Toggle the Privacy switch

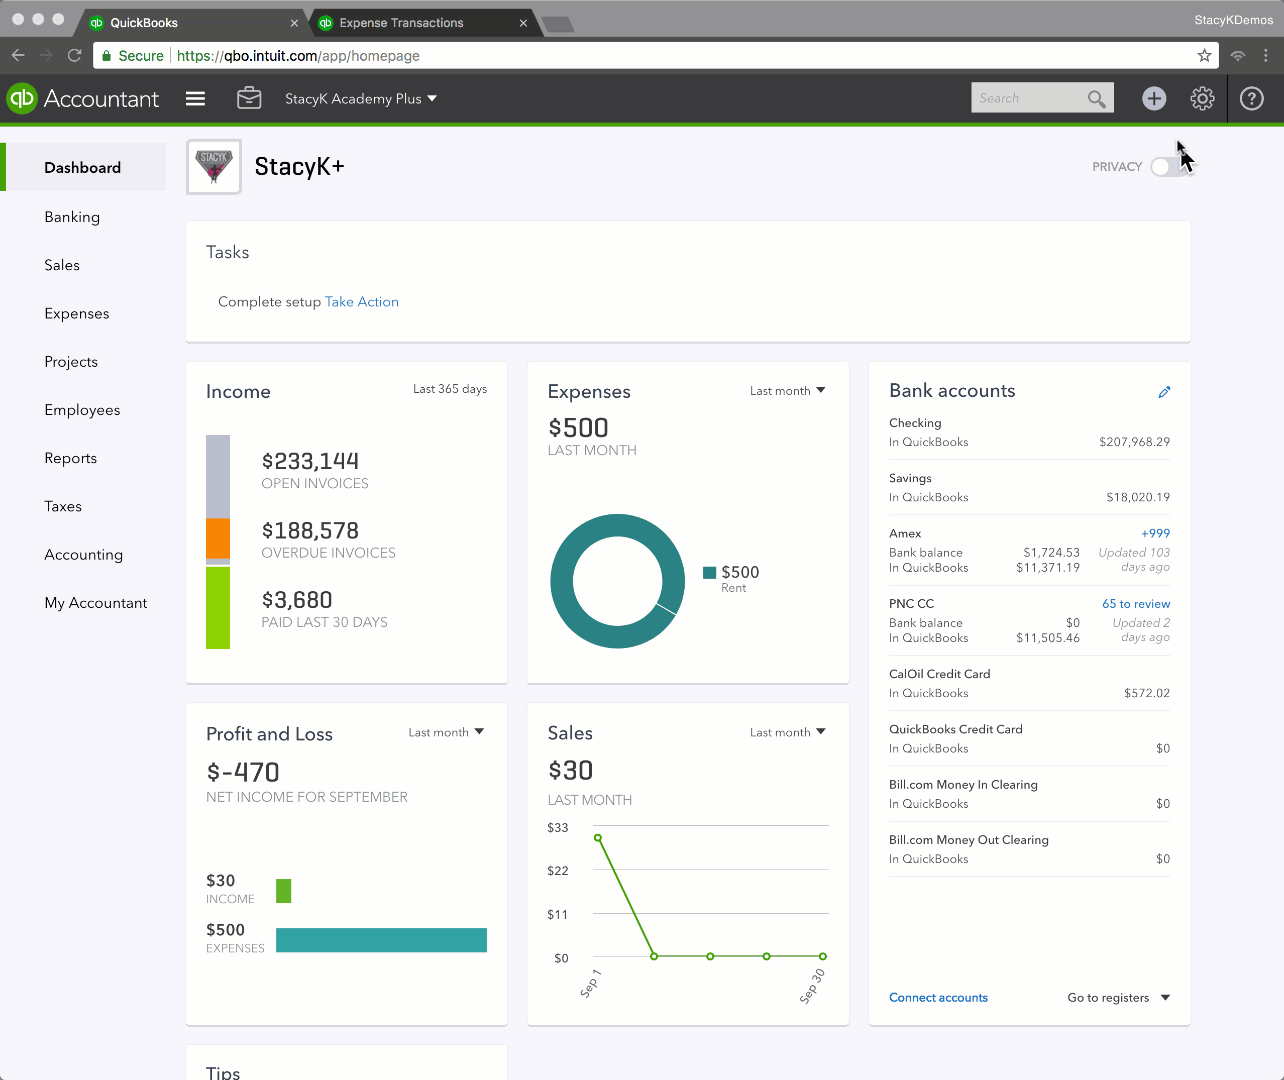pos(1167,167)
